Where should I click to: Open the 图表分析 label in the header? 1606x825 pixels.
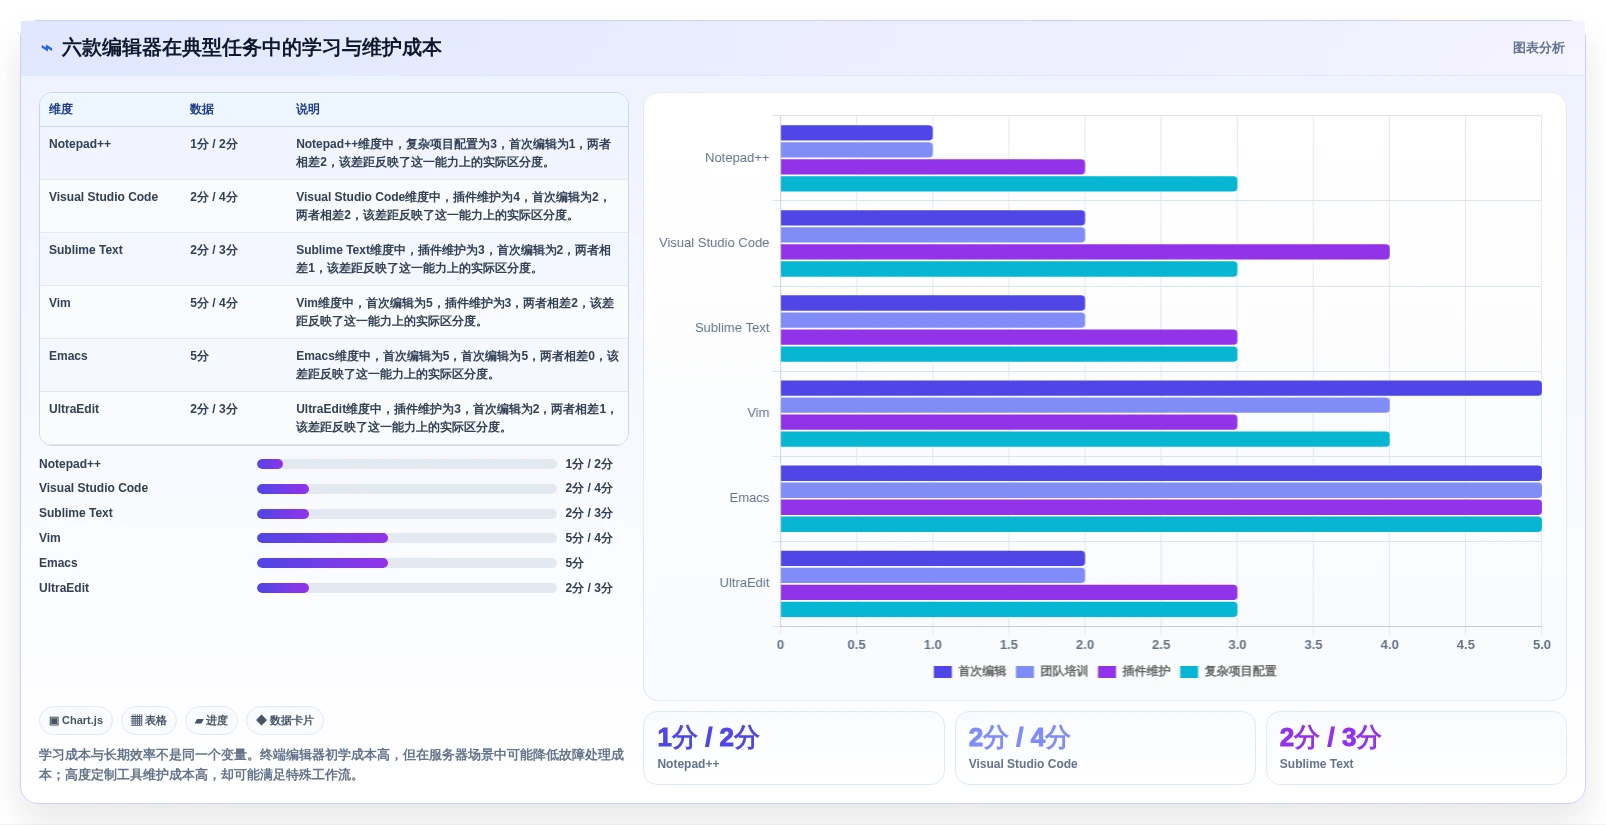pyautogui.click(x=1538, y=48)
